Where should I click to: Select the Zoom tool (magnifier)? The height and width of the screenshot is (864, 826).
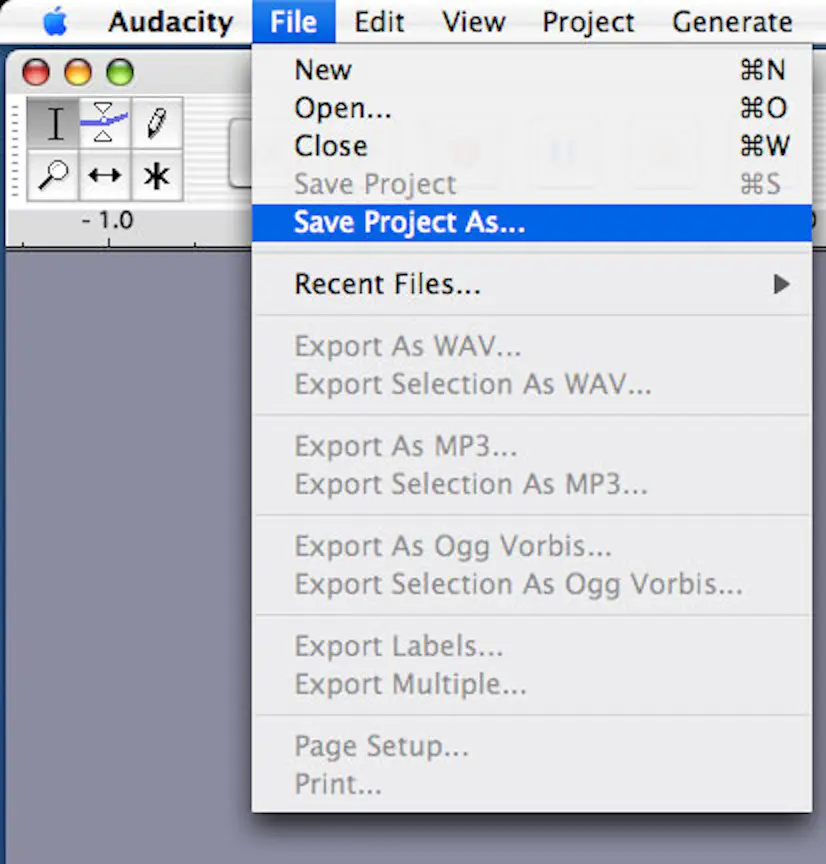pos(54,176)
